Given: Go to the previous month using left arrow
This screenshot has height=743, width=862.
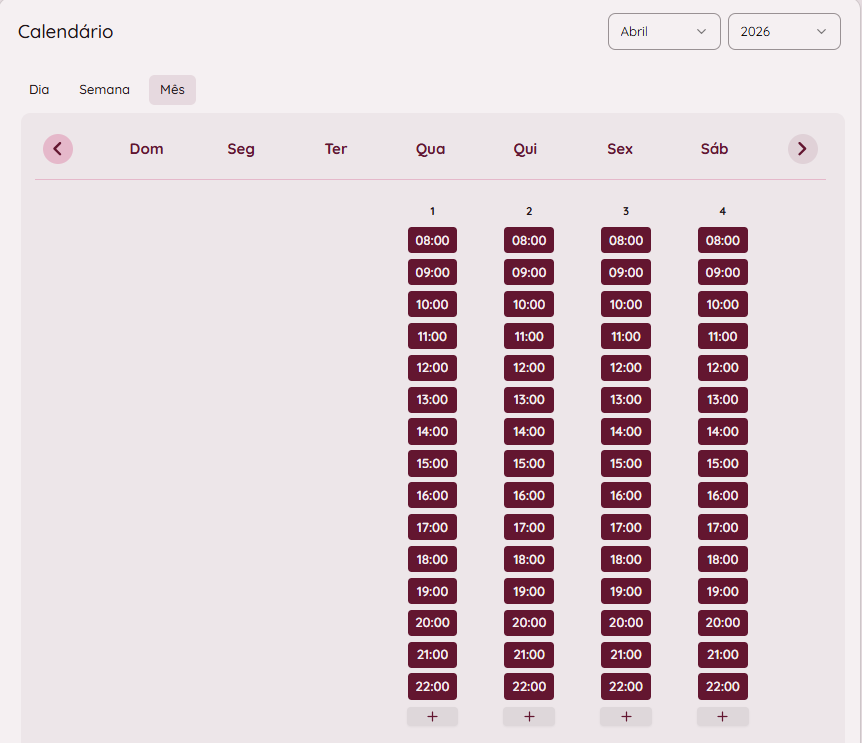Looking at the screenshot, I should point(58,149).
